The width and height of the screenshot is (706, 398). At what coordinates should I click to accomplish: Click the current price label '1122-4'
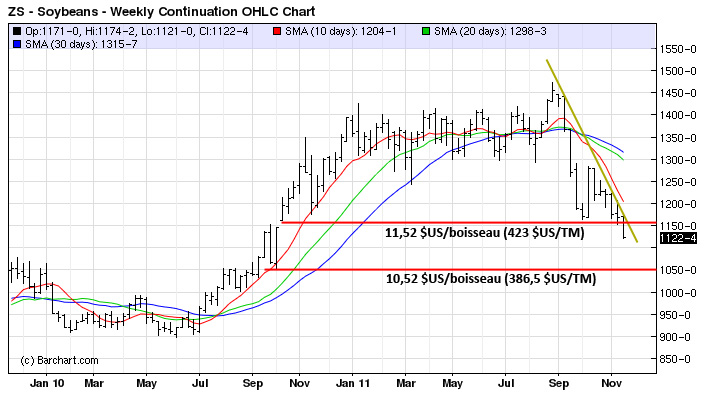pos(678,238)
